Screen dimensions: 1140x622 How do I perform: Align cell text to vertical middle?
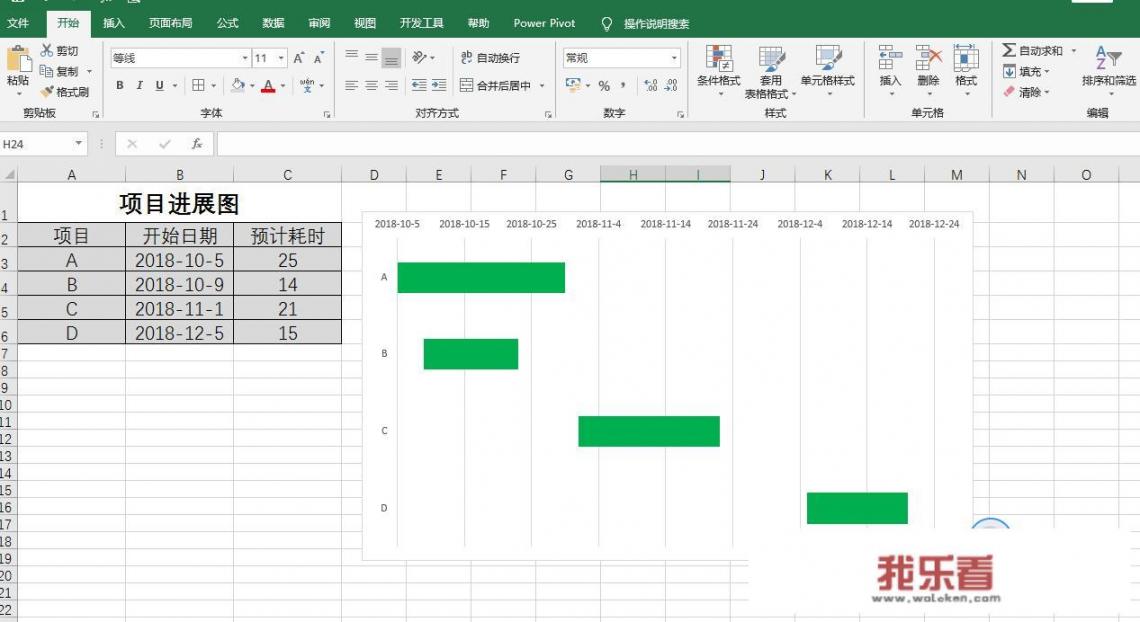[x=371, y=57]
